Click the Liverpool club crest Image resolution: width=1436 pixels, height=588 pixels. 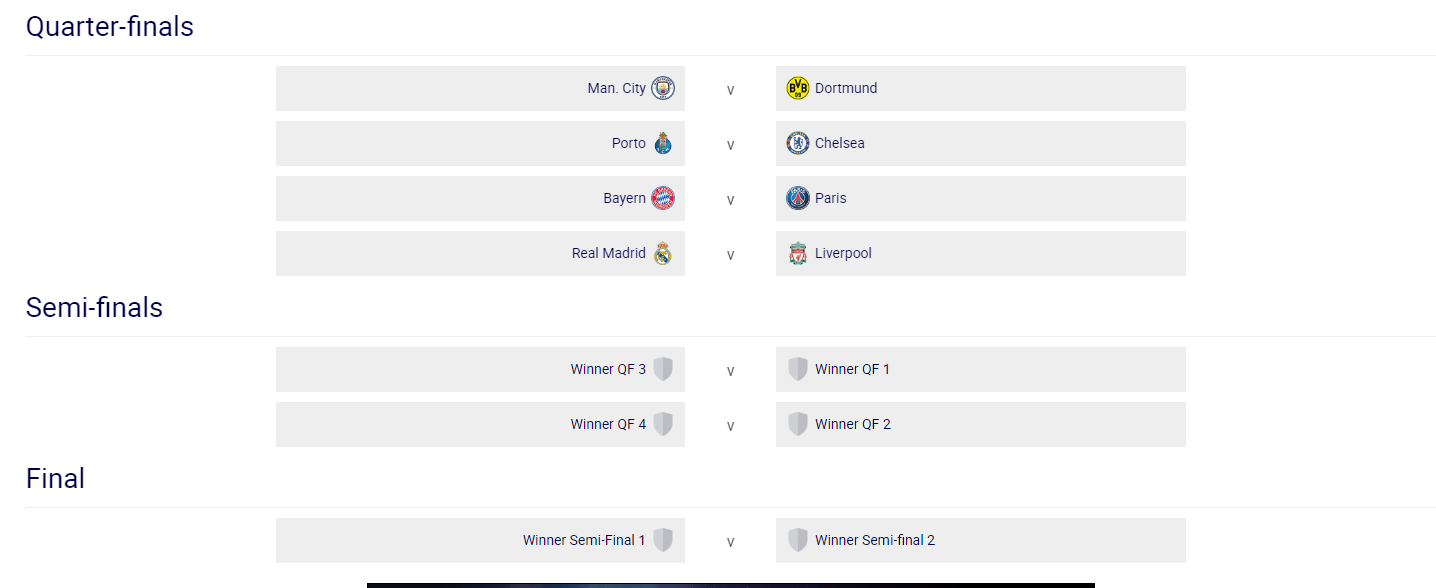pos(797,253)
